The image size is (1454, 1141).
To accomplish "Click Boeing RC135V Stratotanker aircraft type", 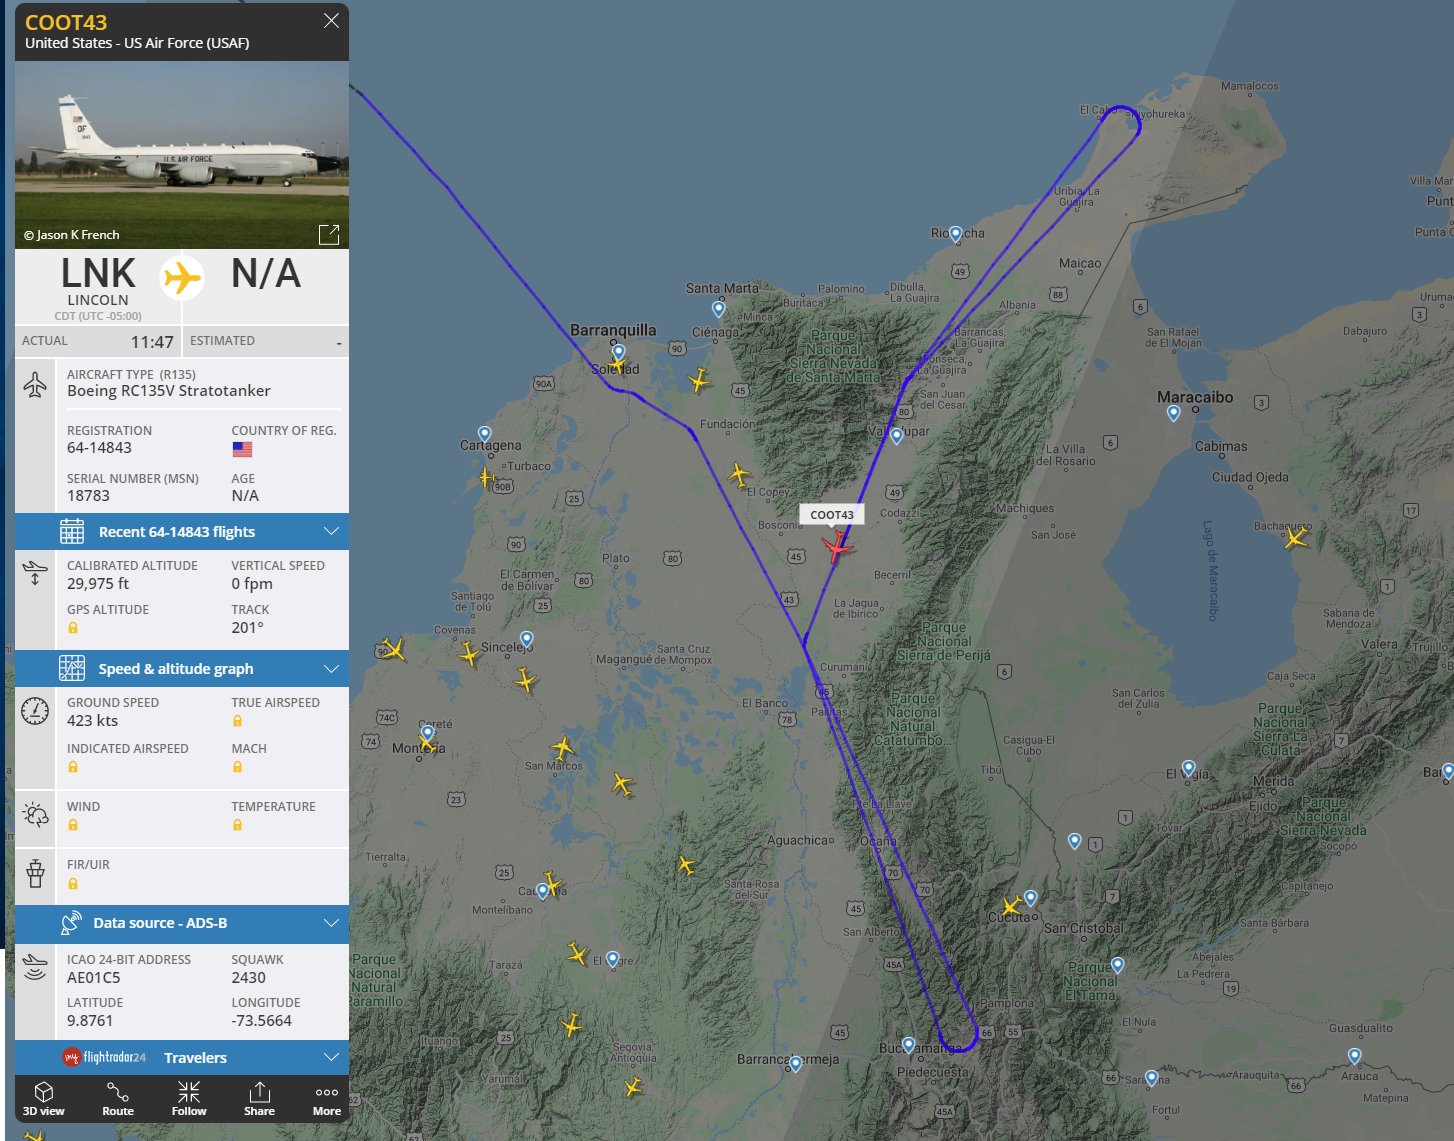I will [x=168, y=390].
